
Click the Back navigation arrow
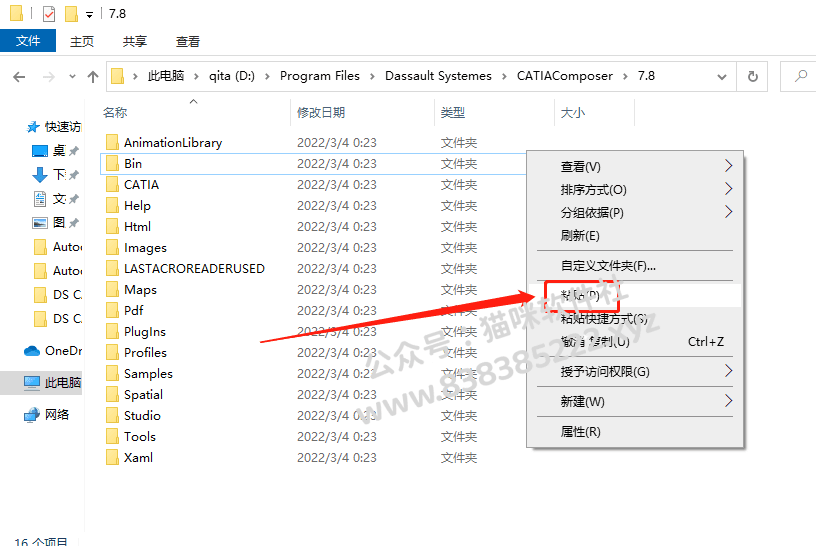[x=19, y=77]
